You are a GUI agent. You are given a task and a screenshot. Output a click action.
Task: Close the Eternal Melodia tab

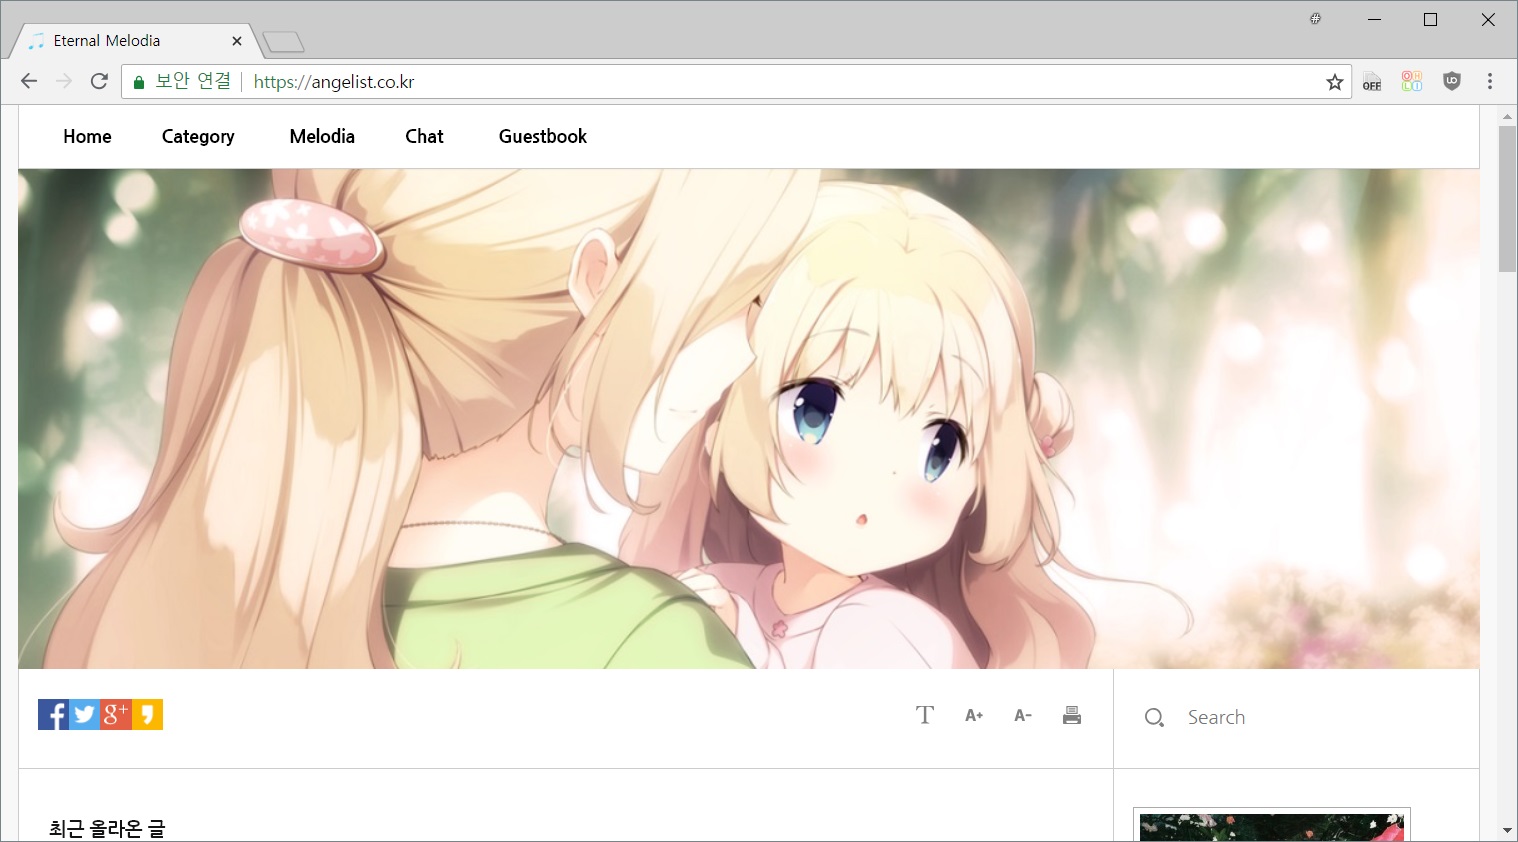click(237, 41)
